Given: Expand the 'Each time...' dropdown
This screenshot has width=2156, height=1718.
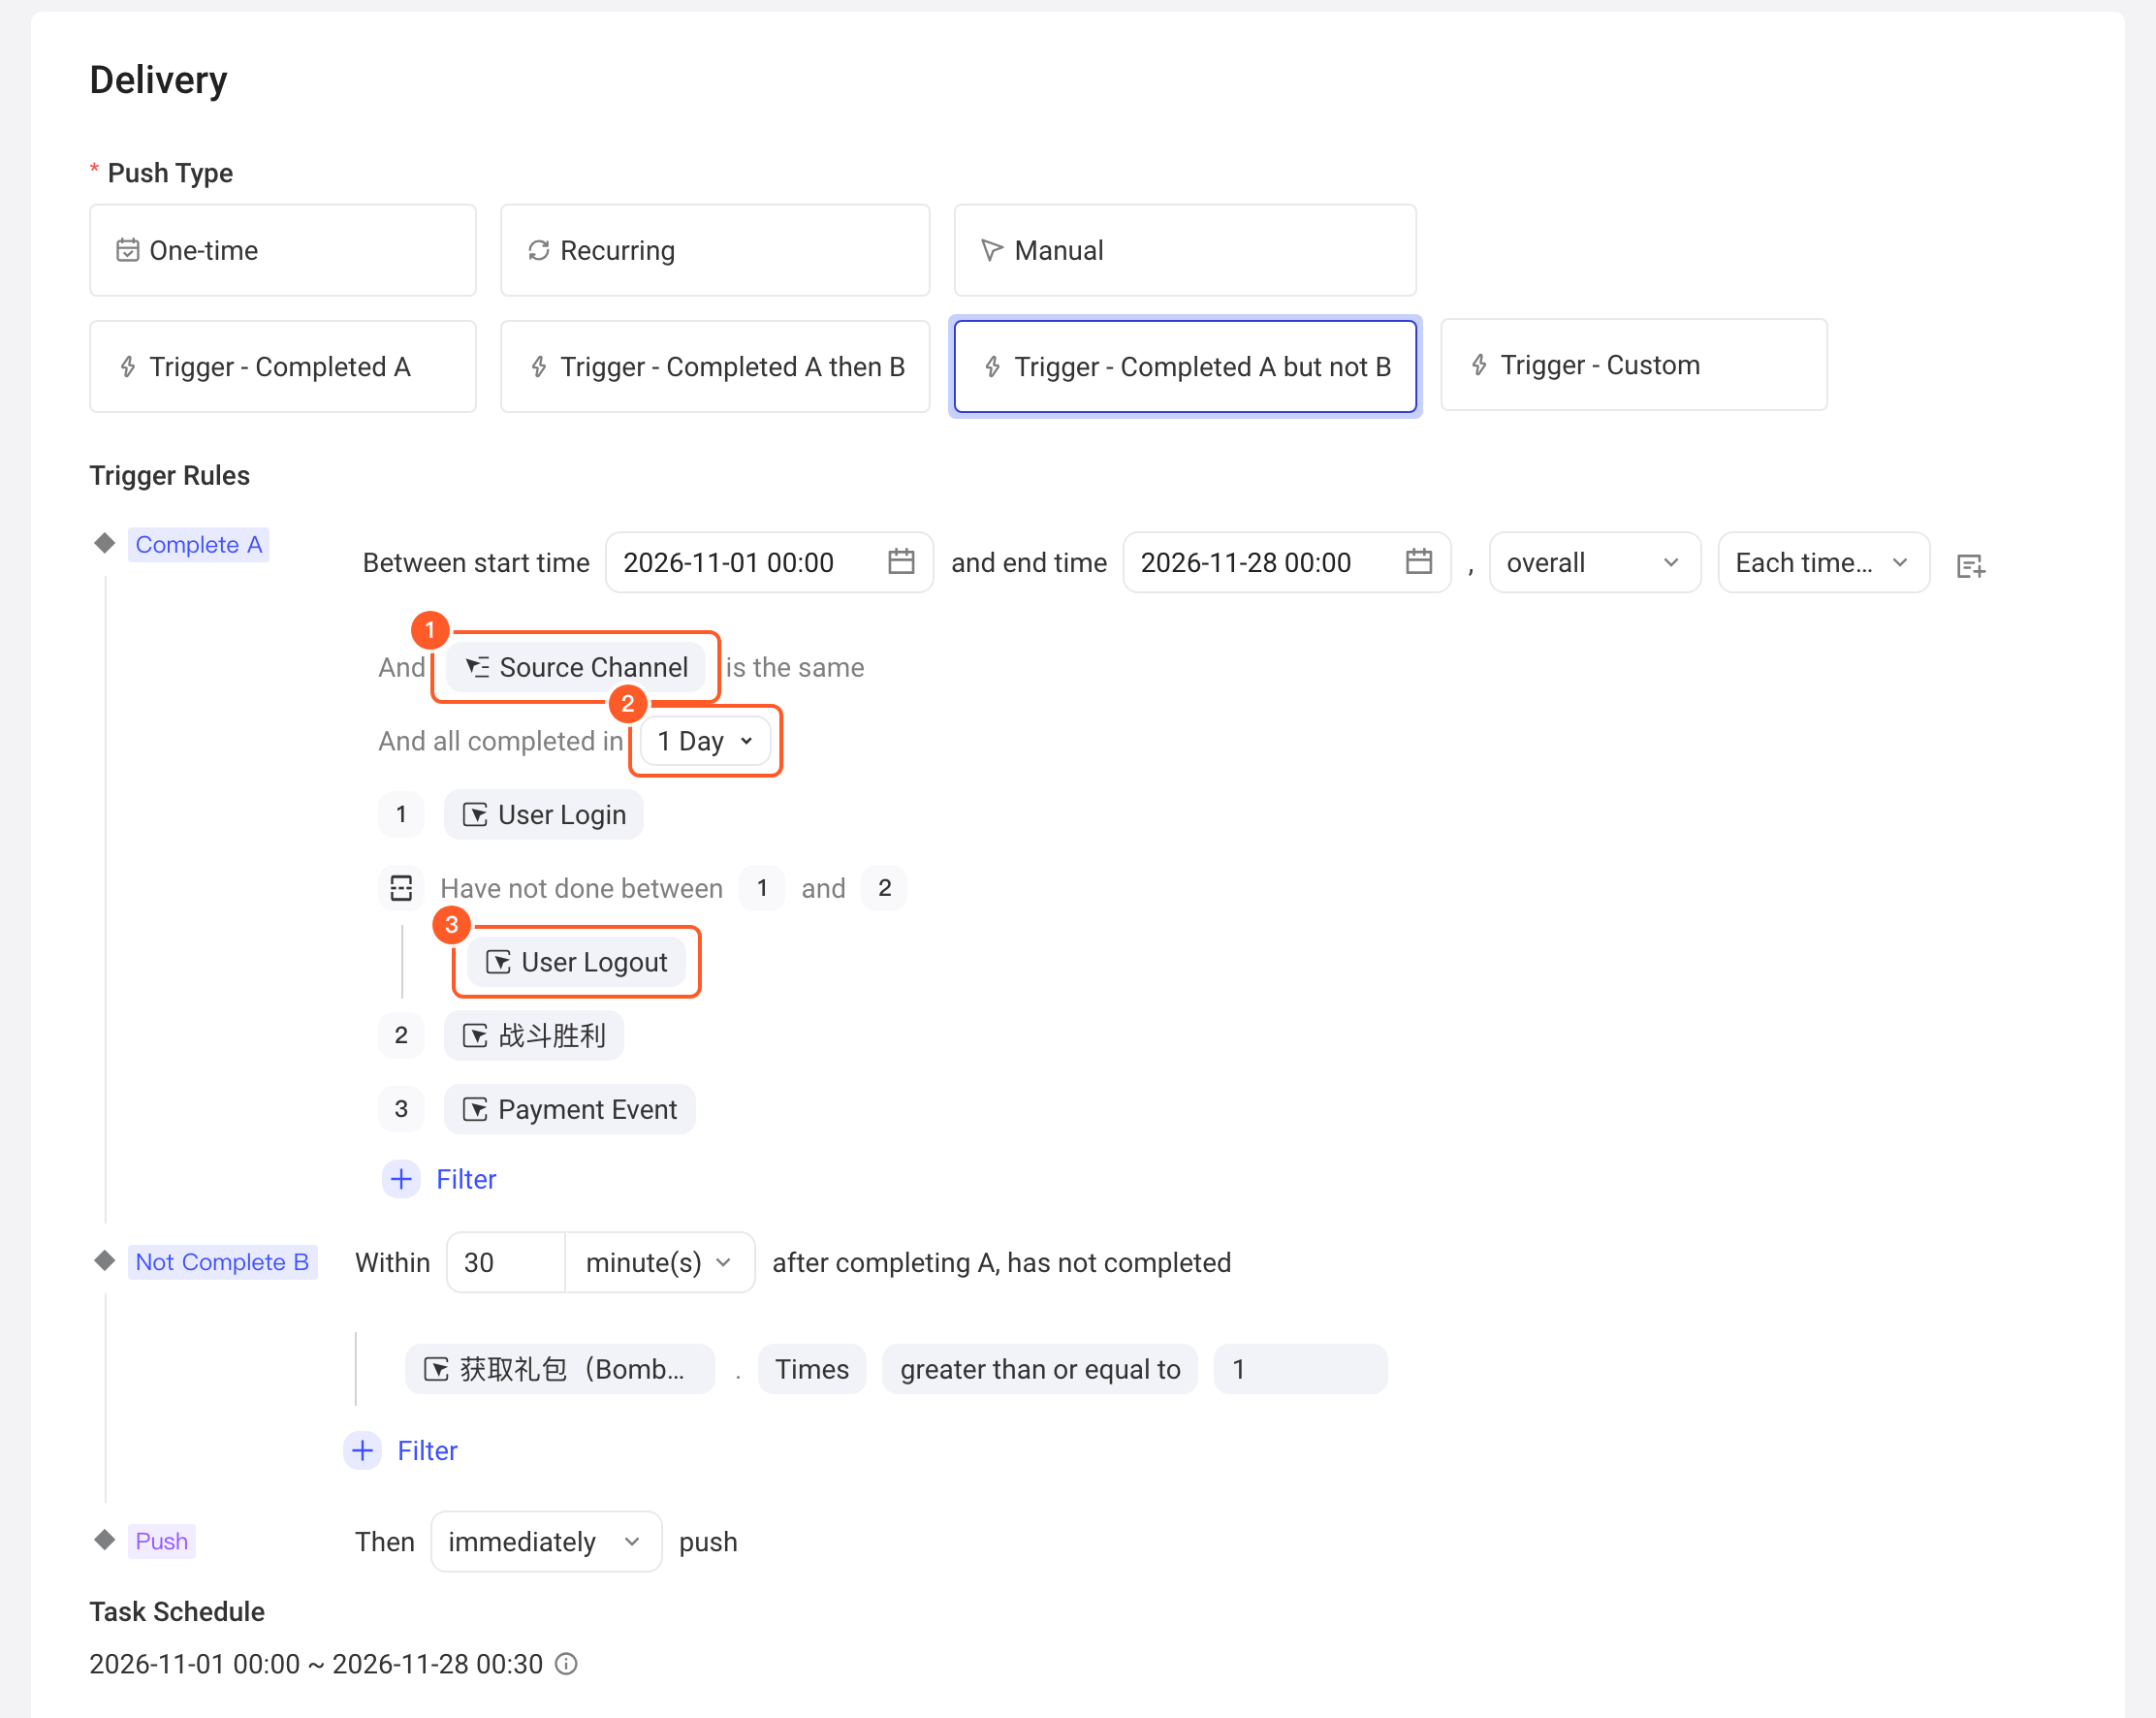Looking at the screenshot, I should (1823, 562).
